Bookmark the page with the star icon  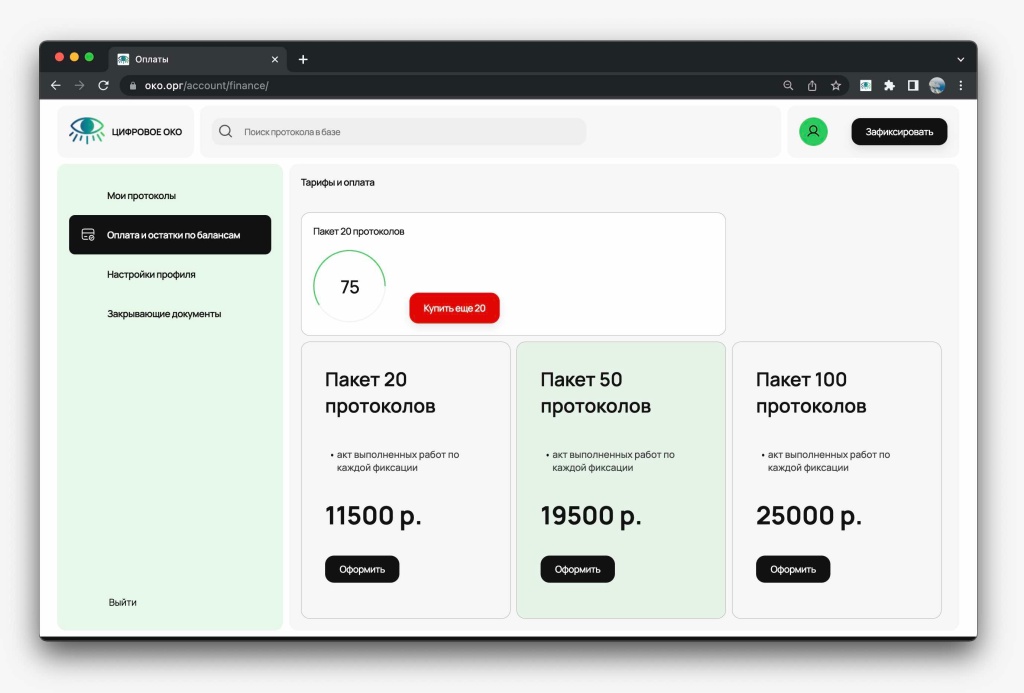click(835, 86)
